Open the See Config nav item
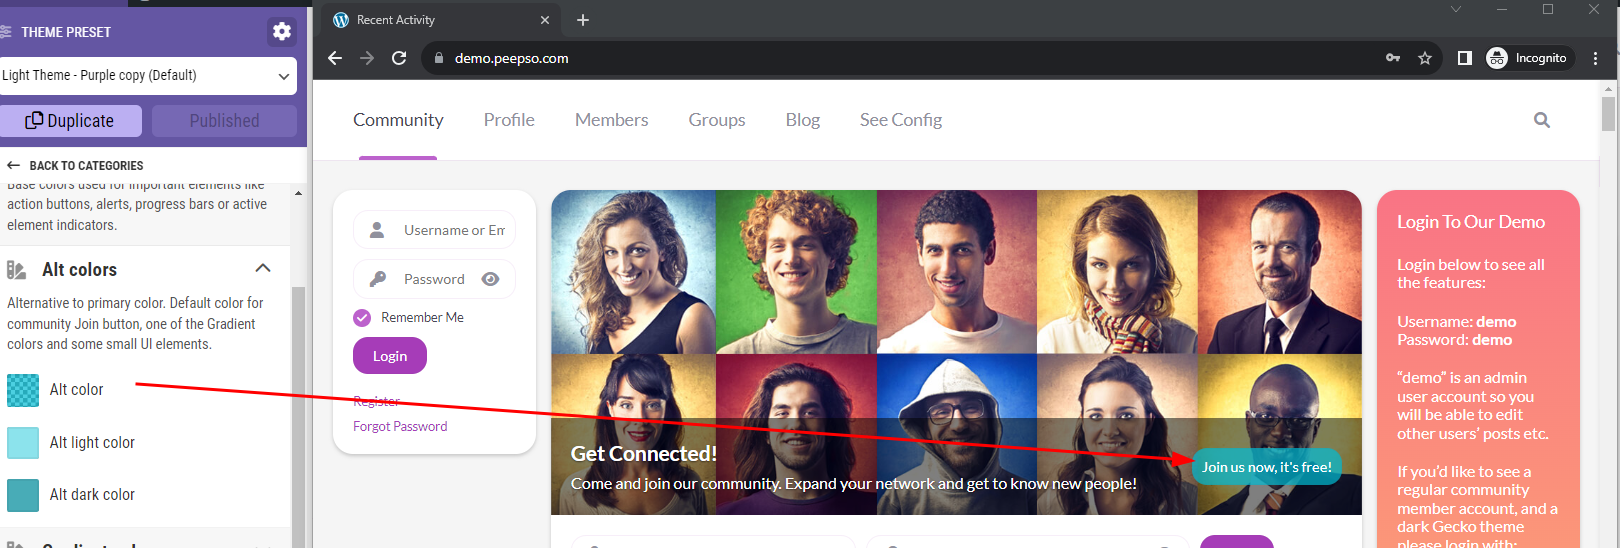The height and width of the screenshot is (548, 1620). tap(901, 120)
